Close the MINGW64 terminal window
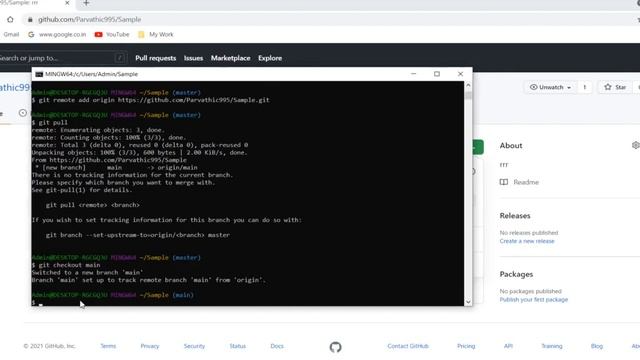This screenshot has width=640, height=360. pyautogui.click(x=460, y=74)
